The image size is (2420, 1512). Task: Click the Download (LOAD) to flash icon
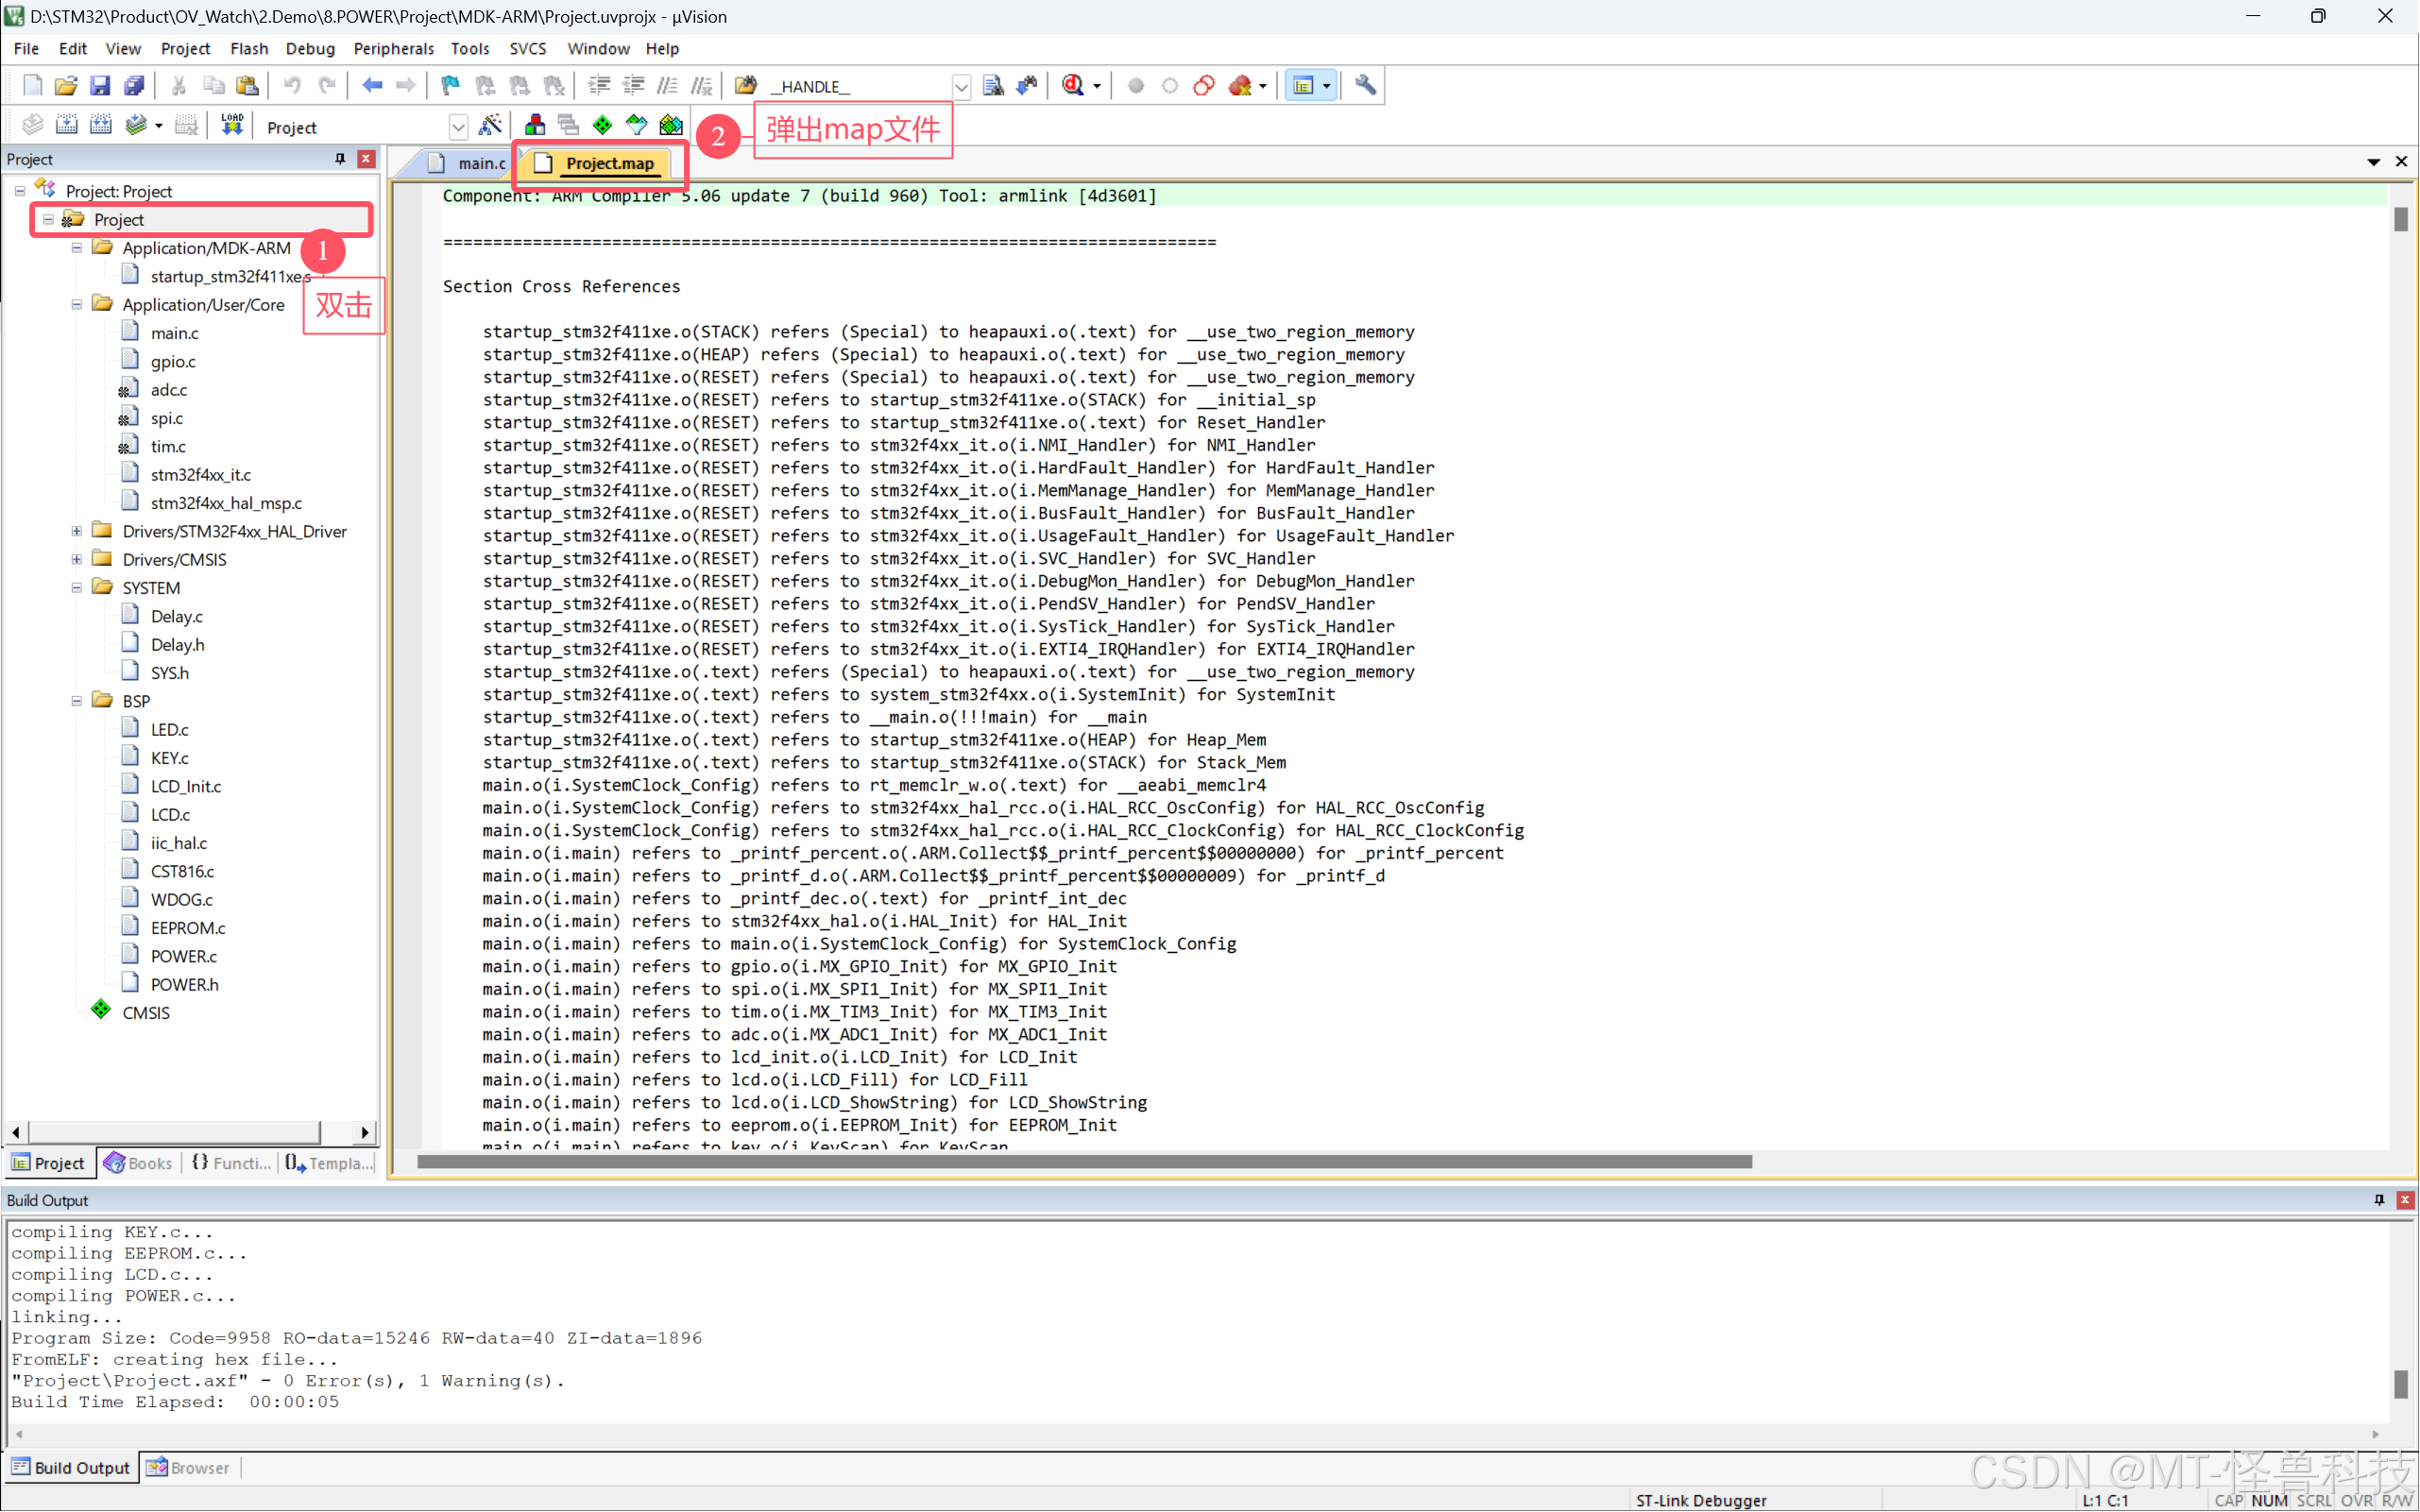click(232, 126)
